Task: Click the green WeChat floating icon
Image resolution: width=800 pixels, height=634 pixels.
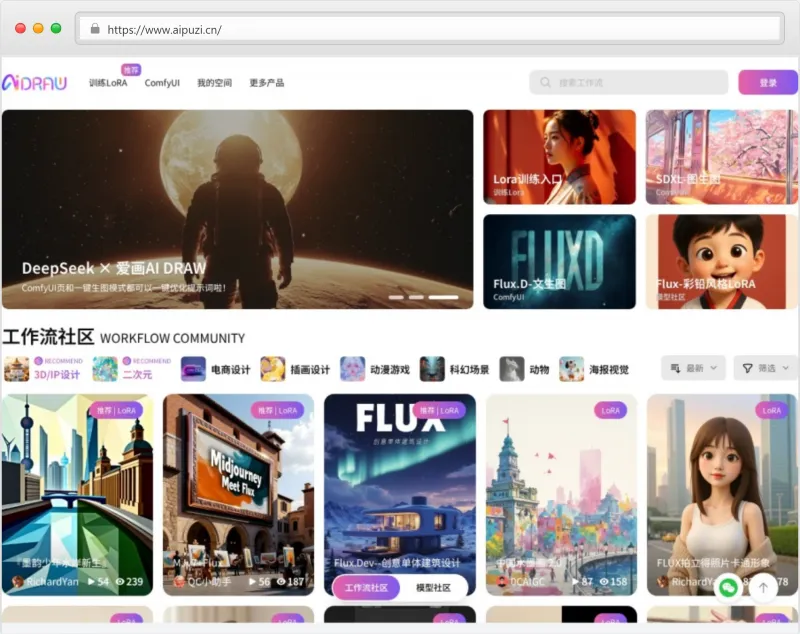Action: (x=728, y=587)
